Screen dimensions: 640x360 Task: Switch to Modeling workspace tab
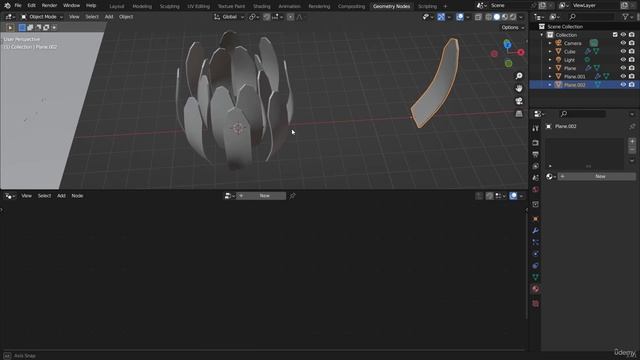pos(142,6)
